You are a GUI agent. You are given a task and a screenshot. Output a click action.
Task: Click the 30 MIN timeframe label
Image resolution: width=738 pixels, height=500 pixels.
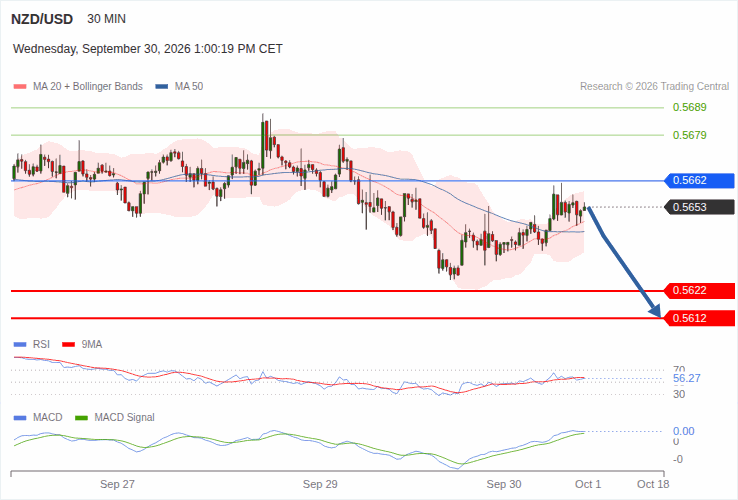point(106,19)
